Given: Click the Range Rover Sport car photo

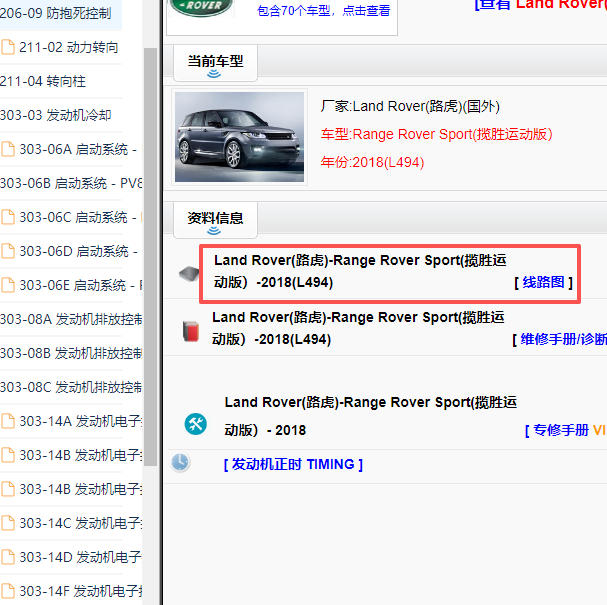Looking at the screenshot, I should click(x=239, y=137).
